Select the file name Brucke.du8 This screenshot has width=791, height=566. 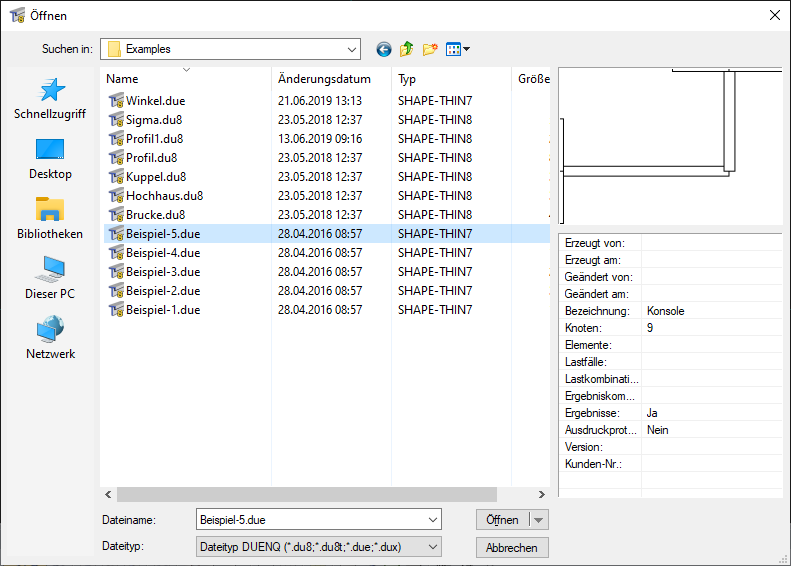pos(155,215)
